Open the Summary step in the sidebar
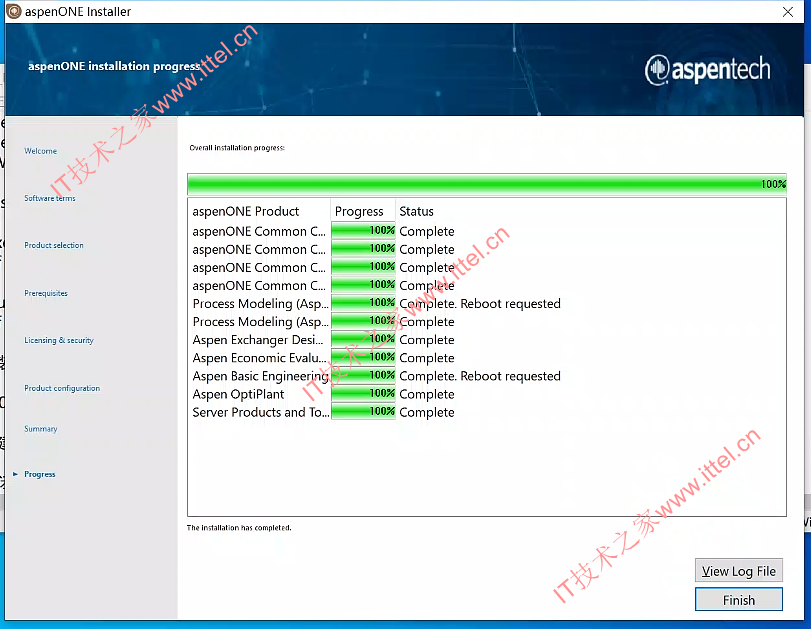This screenshot has height=629, width=811. [41, 429]
